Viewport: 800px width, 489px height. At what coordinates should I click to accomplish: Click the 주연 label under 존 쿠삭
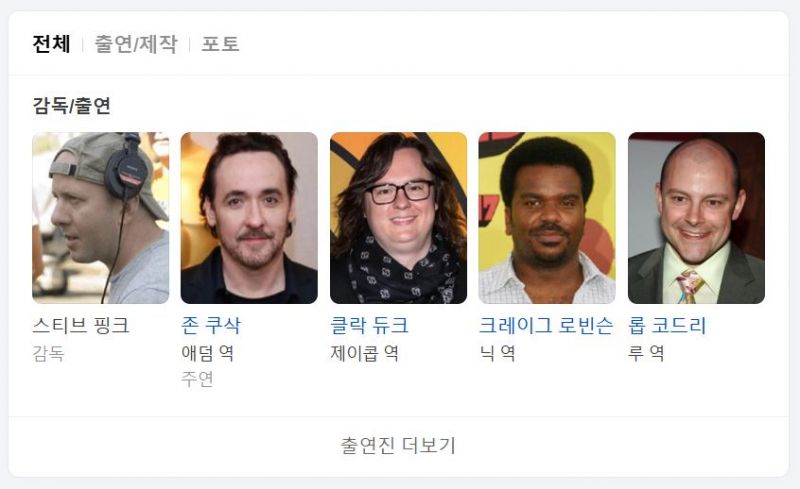pyautogui.click(x=197, y=379)
